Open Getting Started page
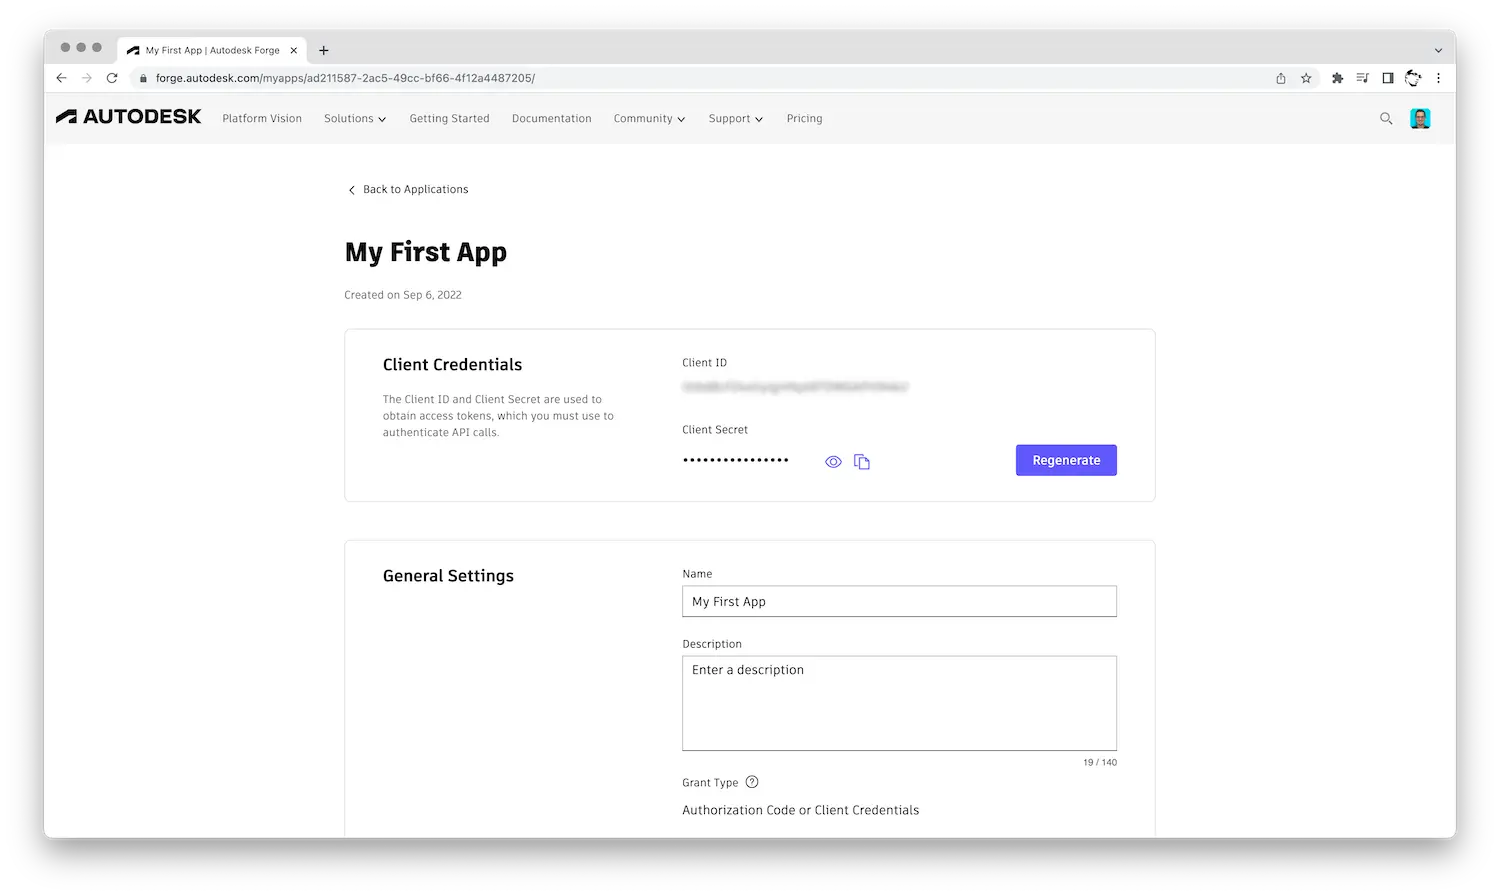This screenshot has height=896, width=1500. click(449, 118)
